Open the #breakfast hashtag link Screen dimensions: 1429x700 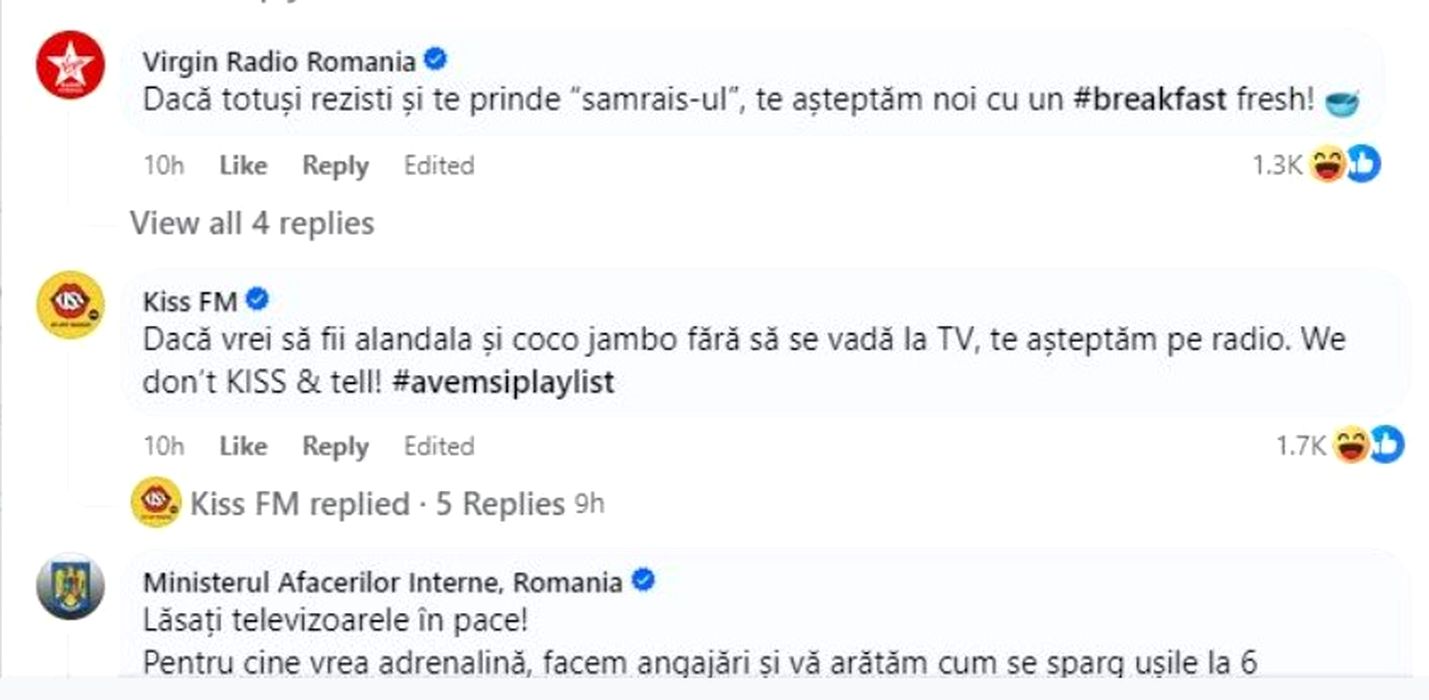click(1155, 101)
